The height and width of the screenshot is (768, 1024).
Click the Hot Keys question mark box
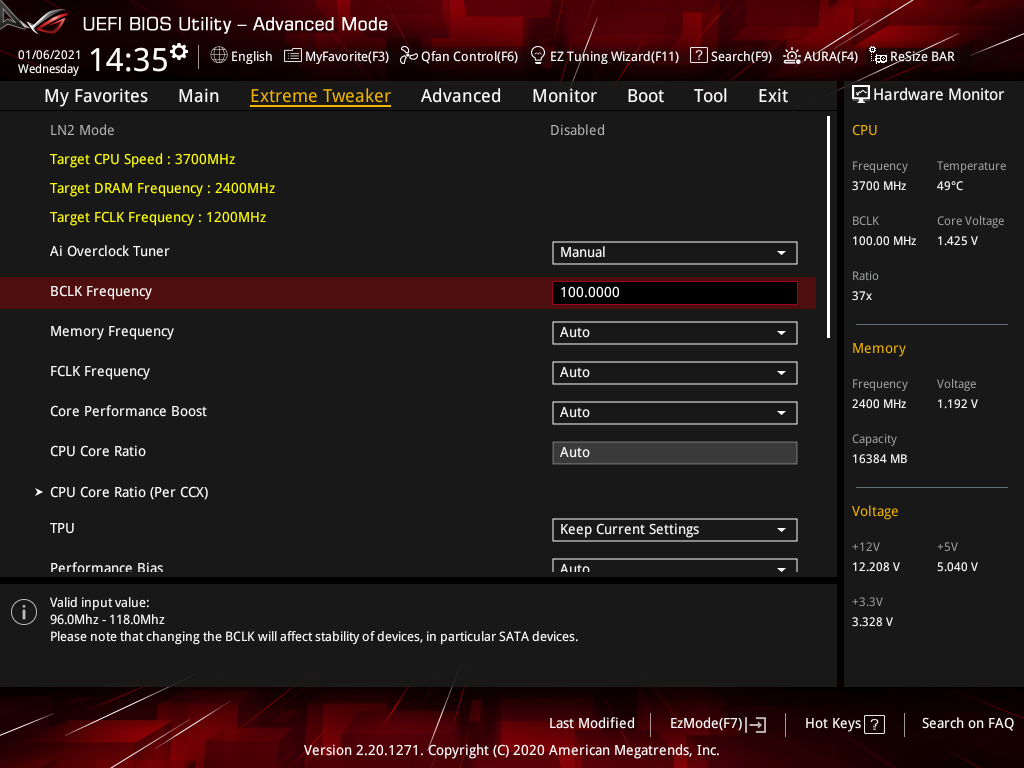874,724
